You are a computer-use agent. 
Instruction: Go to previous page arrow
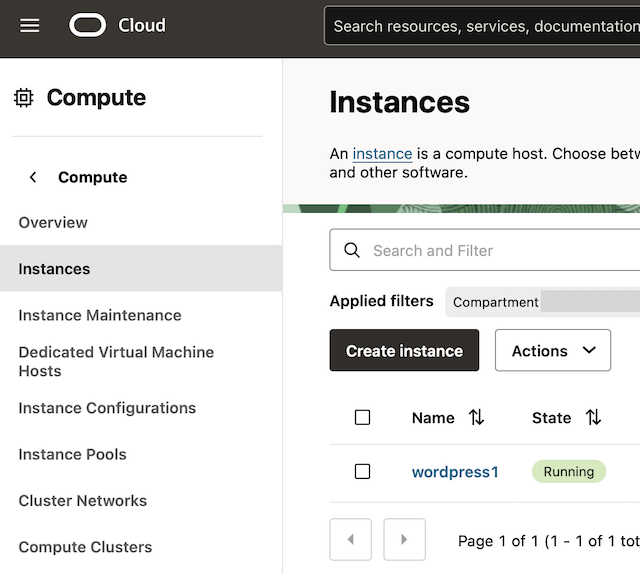coord(351,539)
